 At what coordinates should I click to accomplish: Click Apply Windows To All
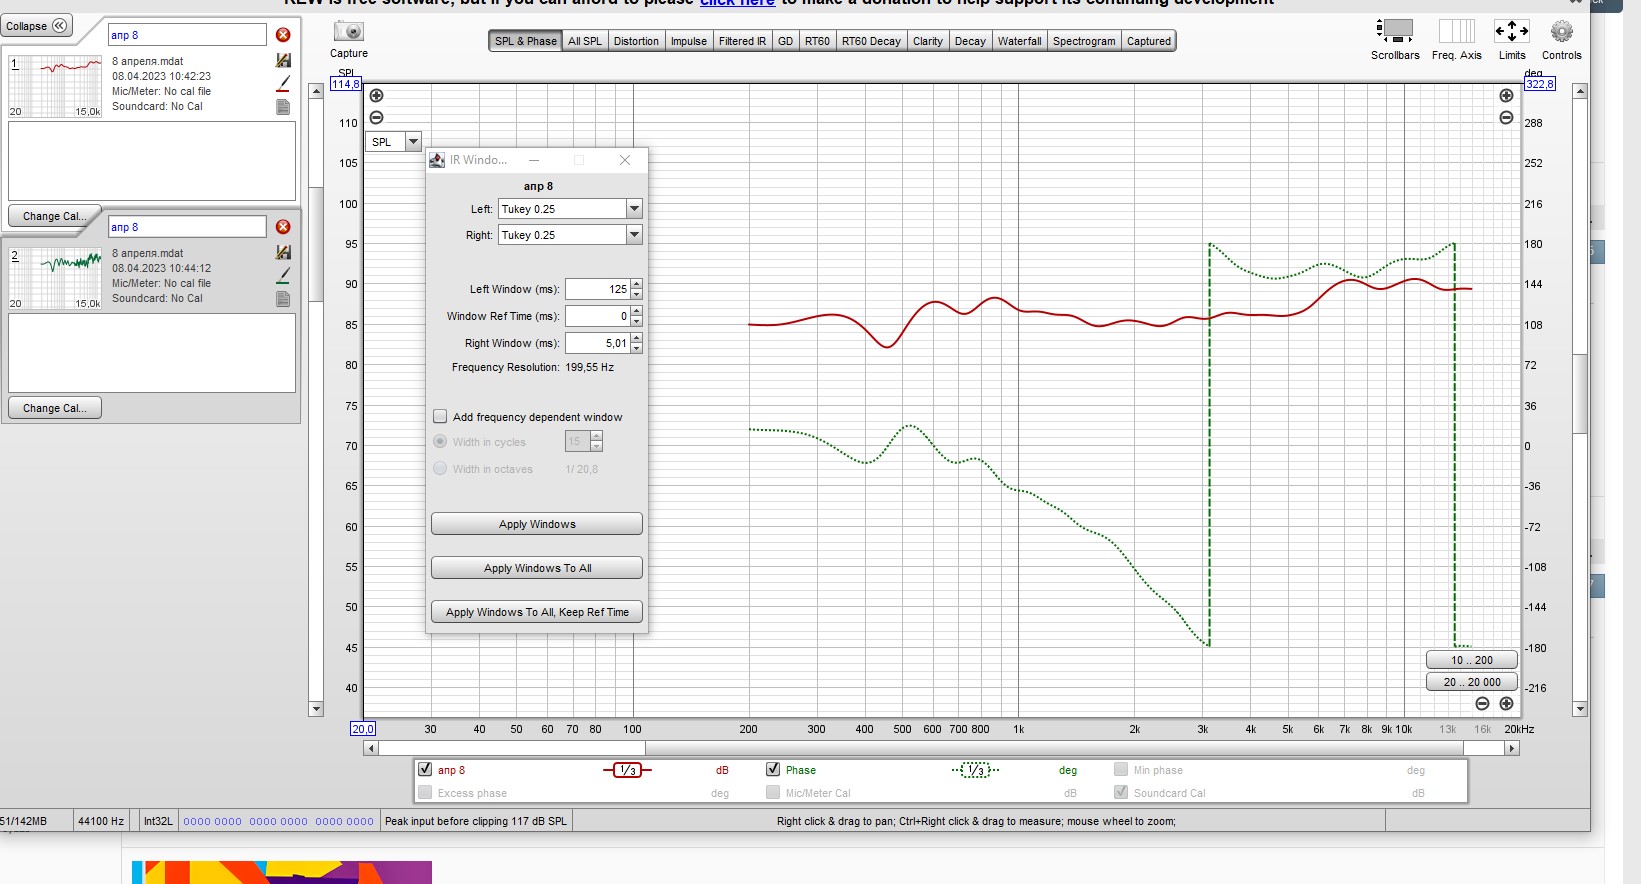[537, 568]
